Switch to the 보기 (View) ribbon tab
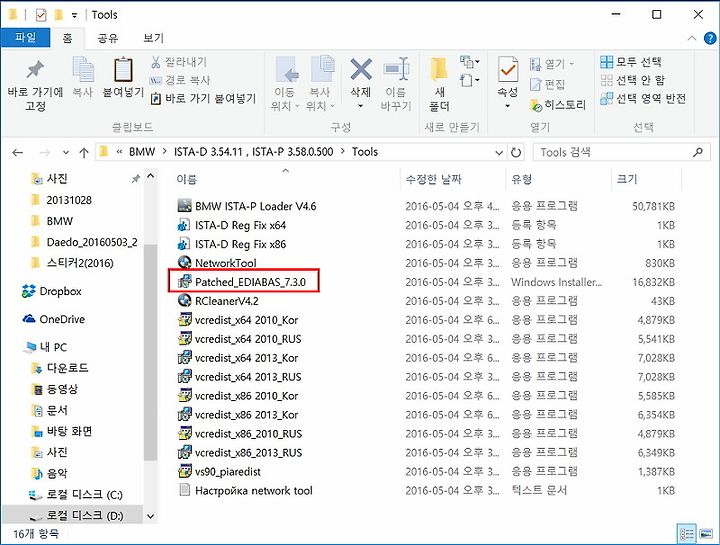 (153, 38)
